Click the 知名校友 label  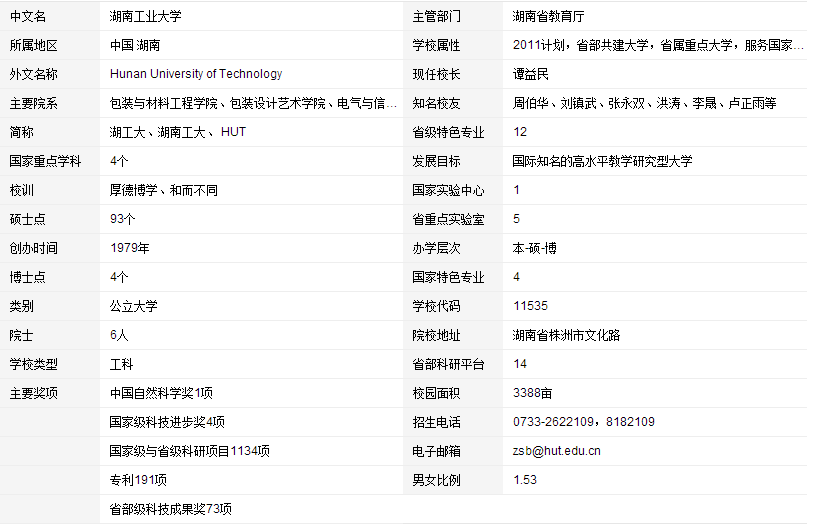[437, 103]
